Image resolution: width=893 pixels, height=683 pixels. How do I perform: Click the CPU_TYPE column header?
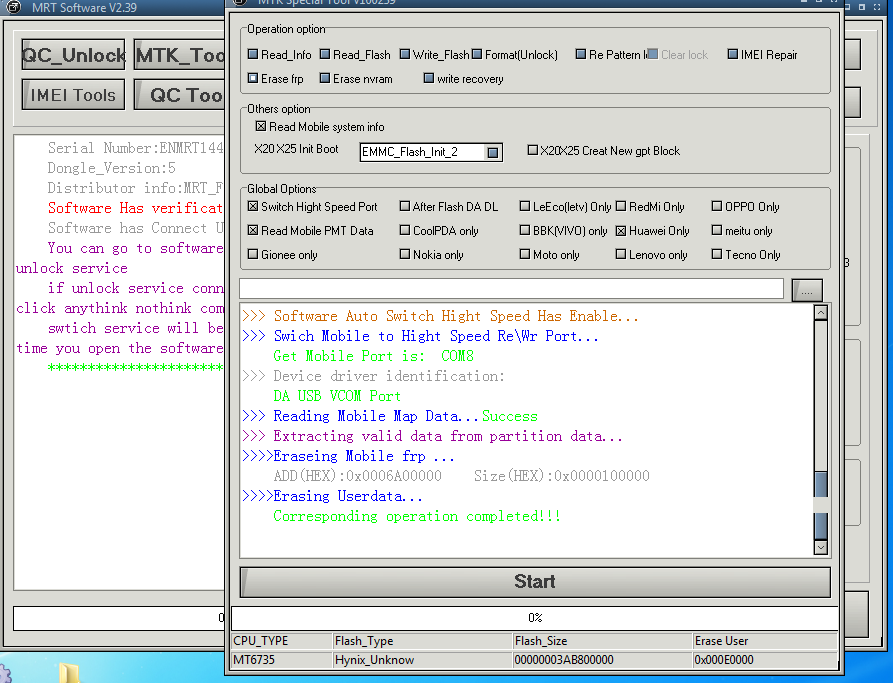282,641
